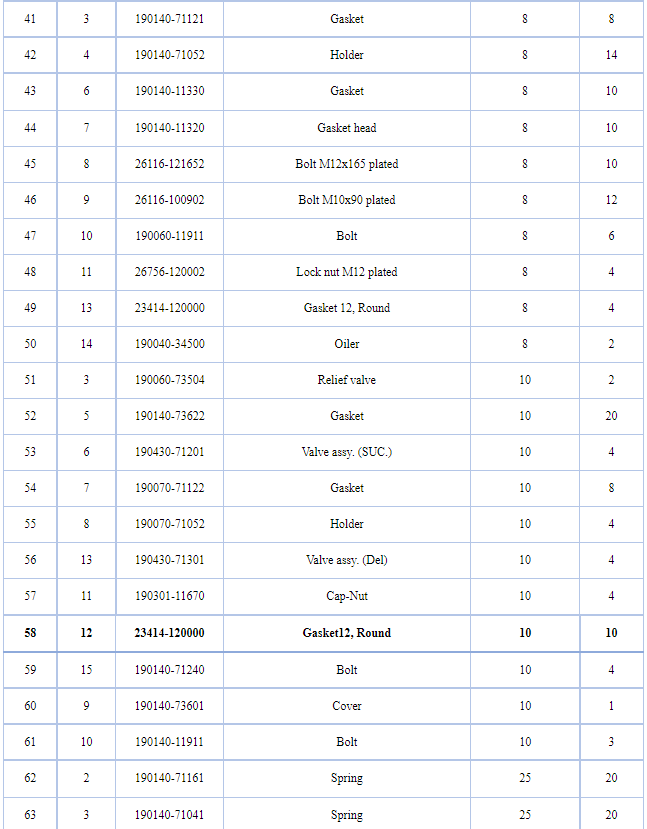
Task: Click the Gasket head description cell
Action: [347, 128]
